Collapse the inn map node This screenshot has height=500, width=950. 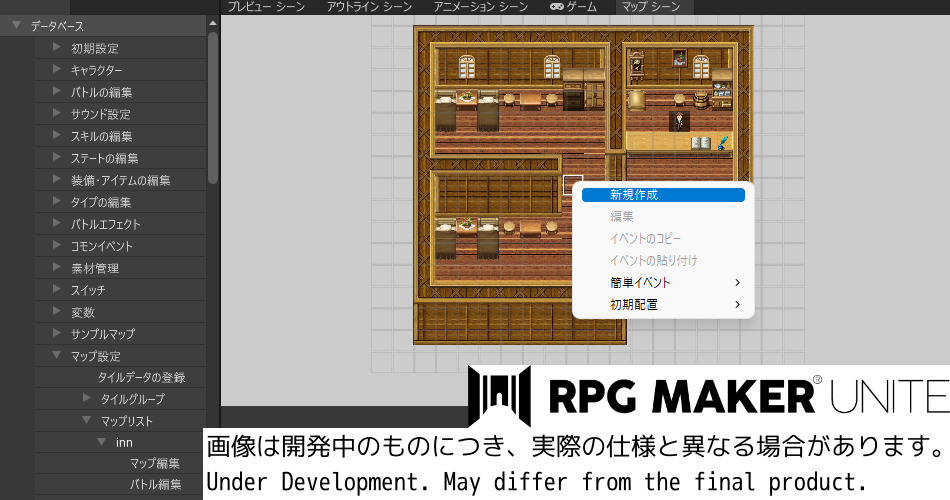pos(101,442)
